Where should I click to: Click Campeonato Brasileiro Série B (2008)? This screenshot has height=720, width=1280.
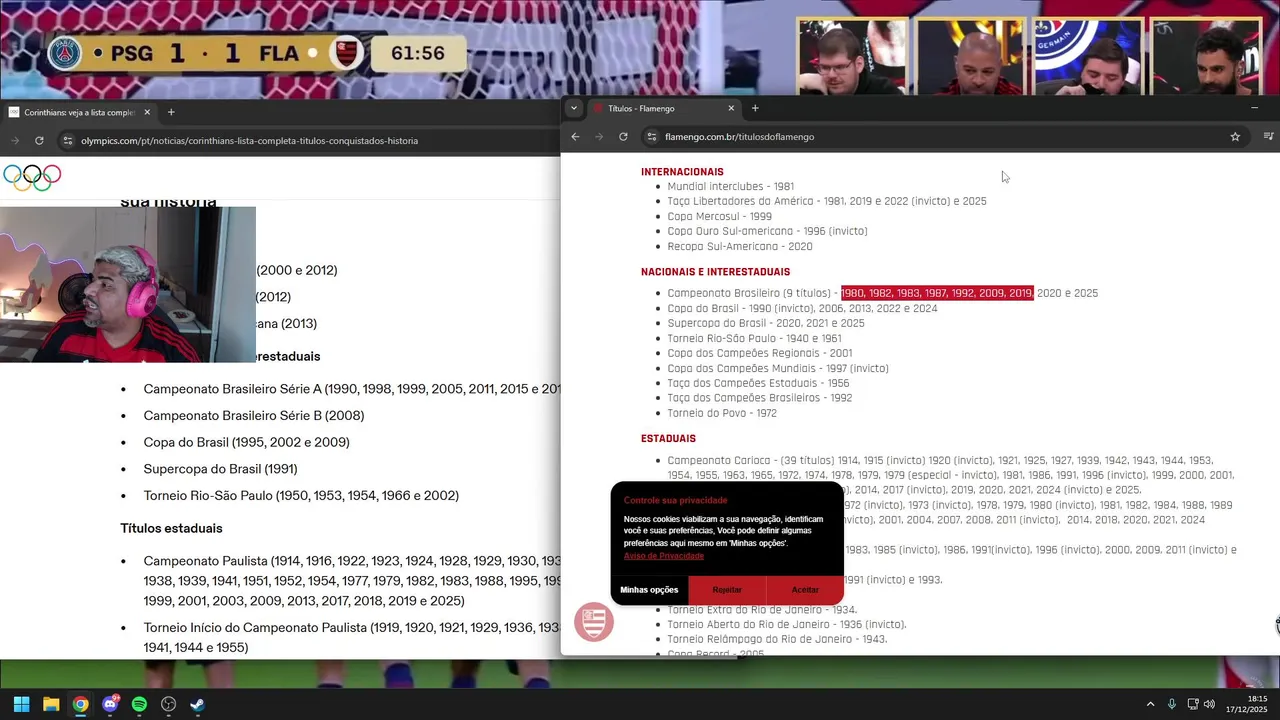click(x=254, y=416)
